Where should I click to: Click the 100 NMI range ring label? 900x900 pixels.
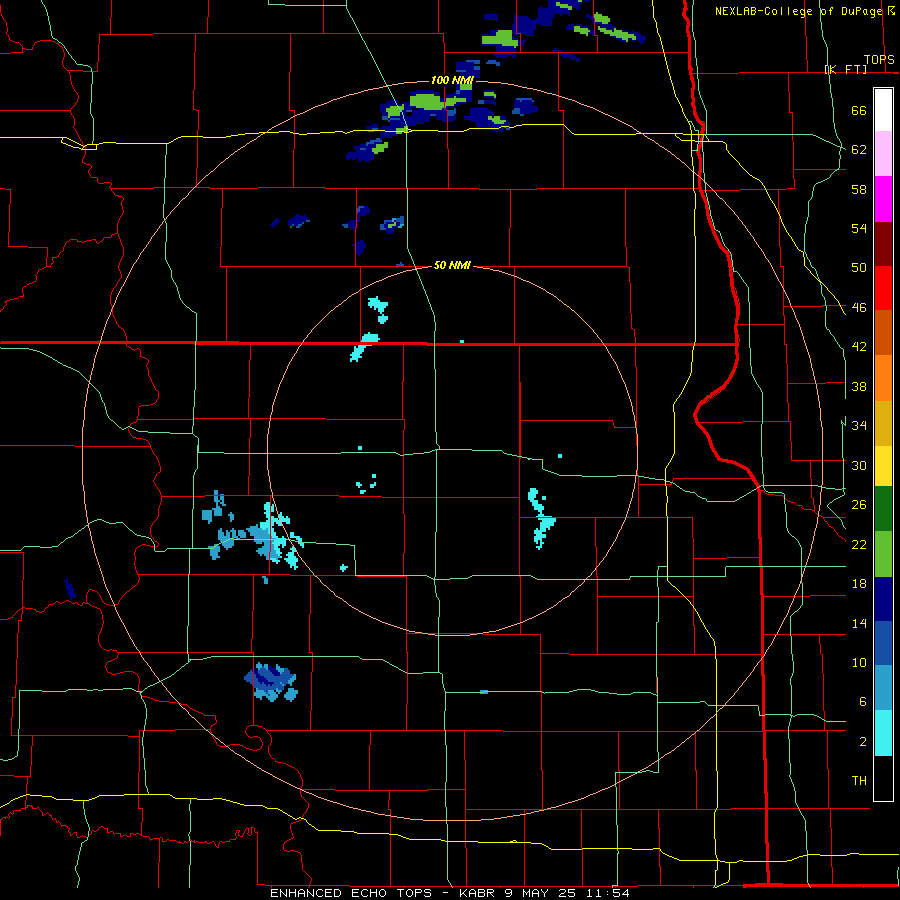point(452,80)
